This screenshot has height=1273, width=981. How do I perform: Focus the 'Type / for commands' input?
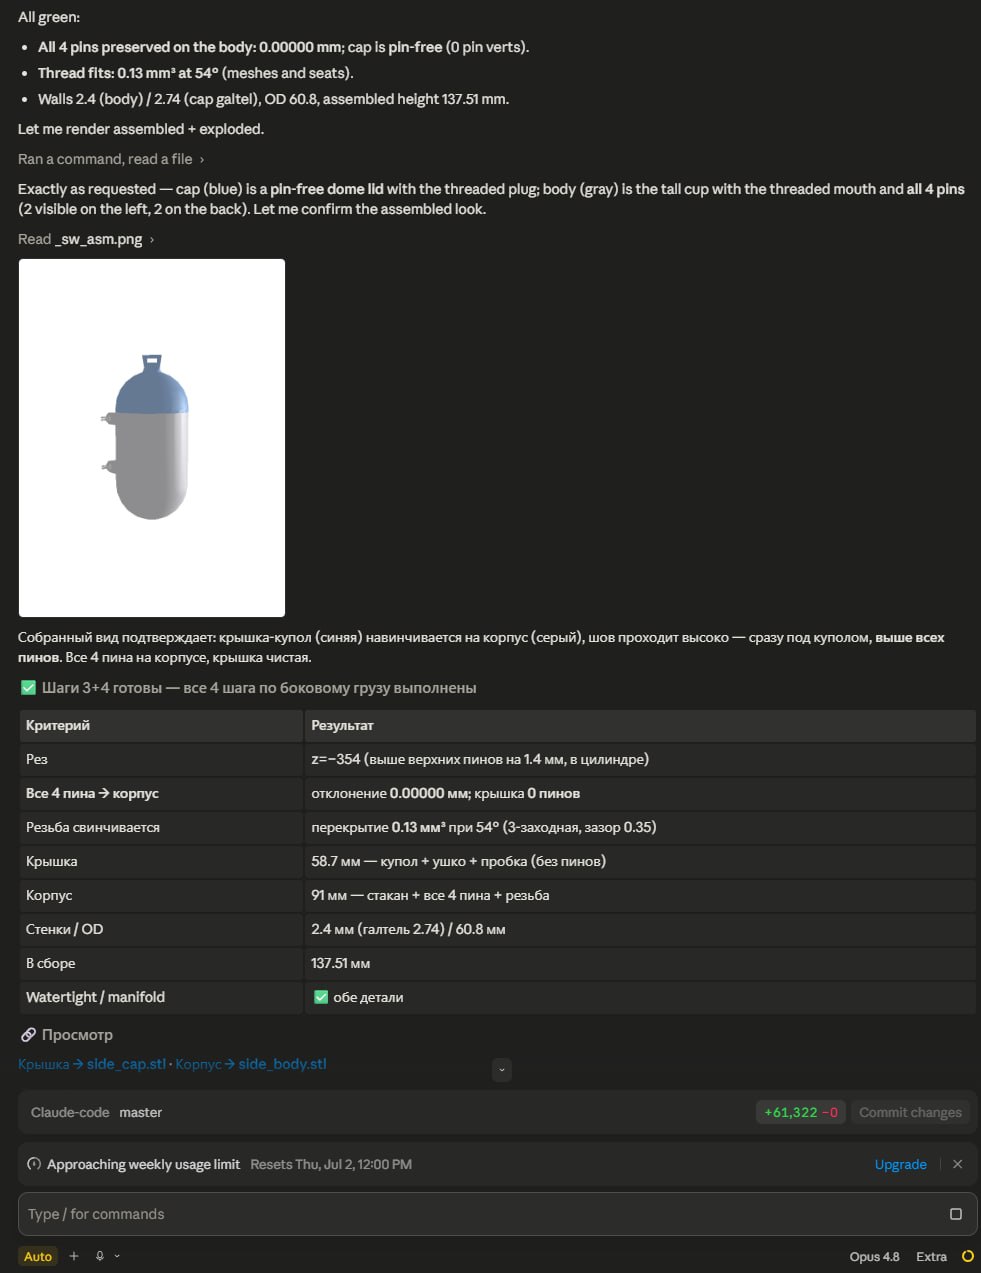pos(480,1214)
